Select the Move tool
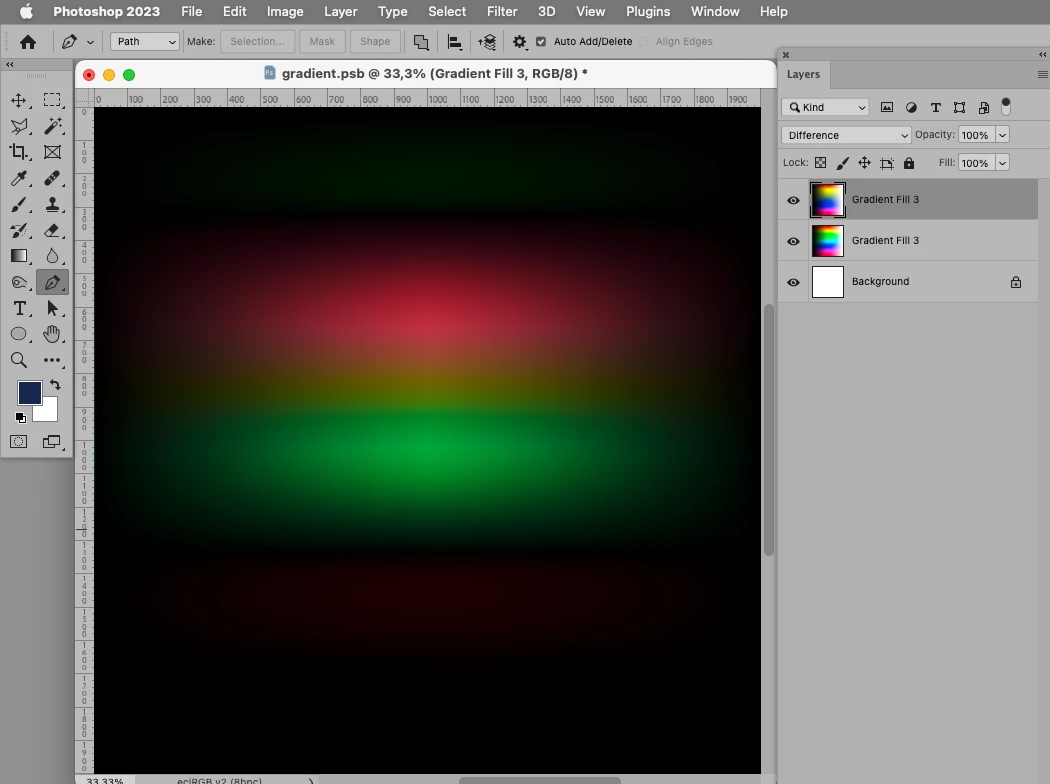 [x=19, y=100]
